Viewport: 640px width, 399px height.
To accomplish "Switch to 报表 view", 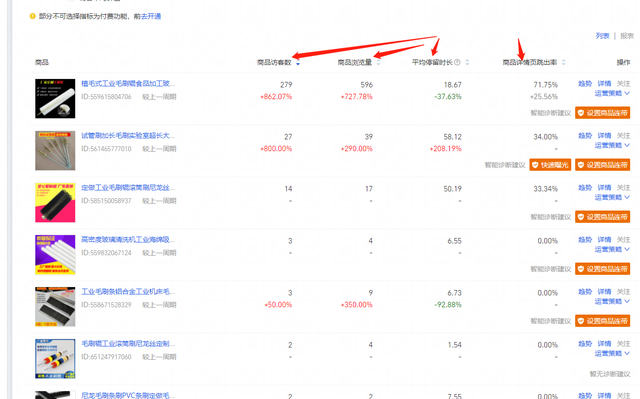I will click(x=627, y=36).
